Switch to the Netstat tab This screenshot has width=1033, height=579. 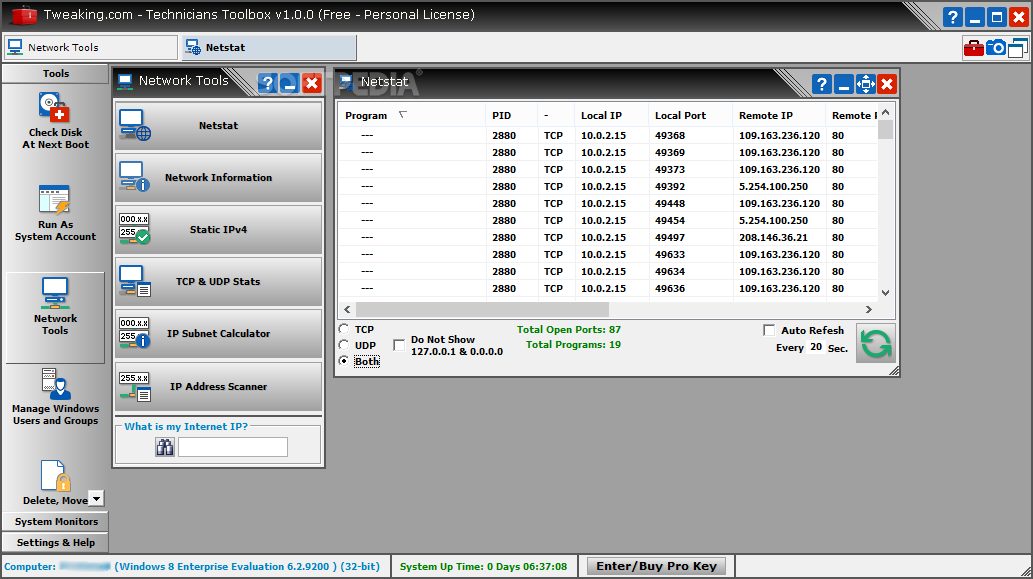[269, 47]
